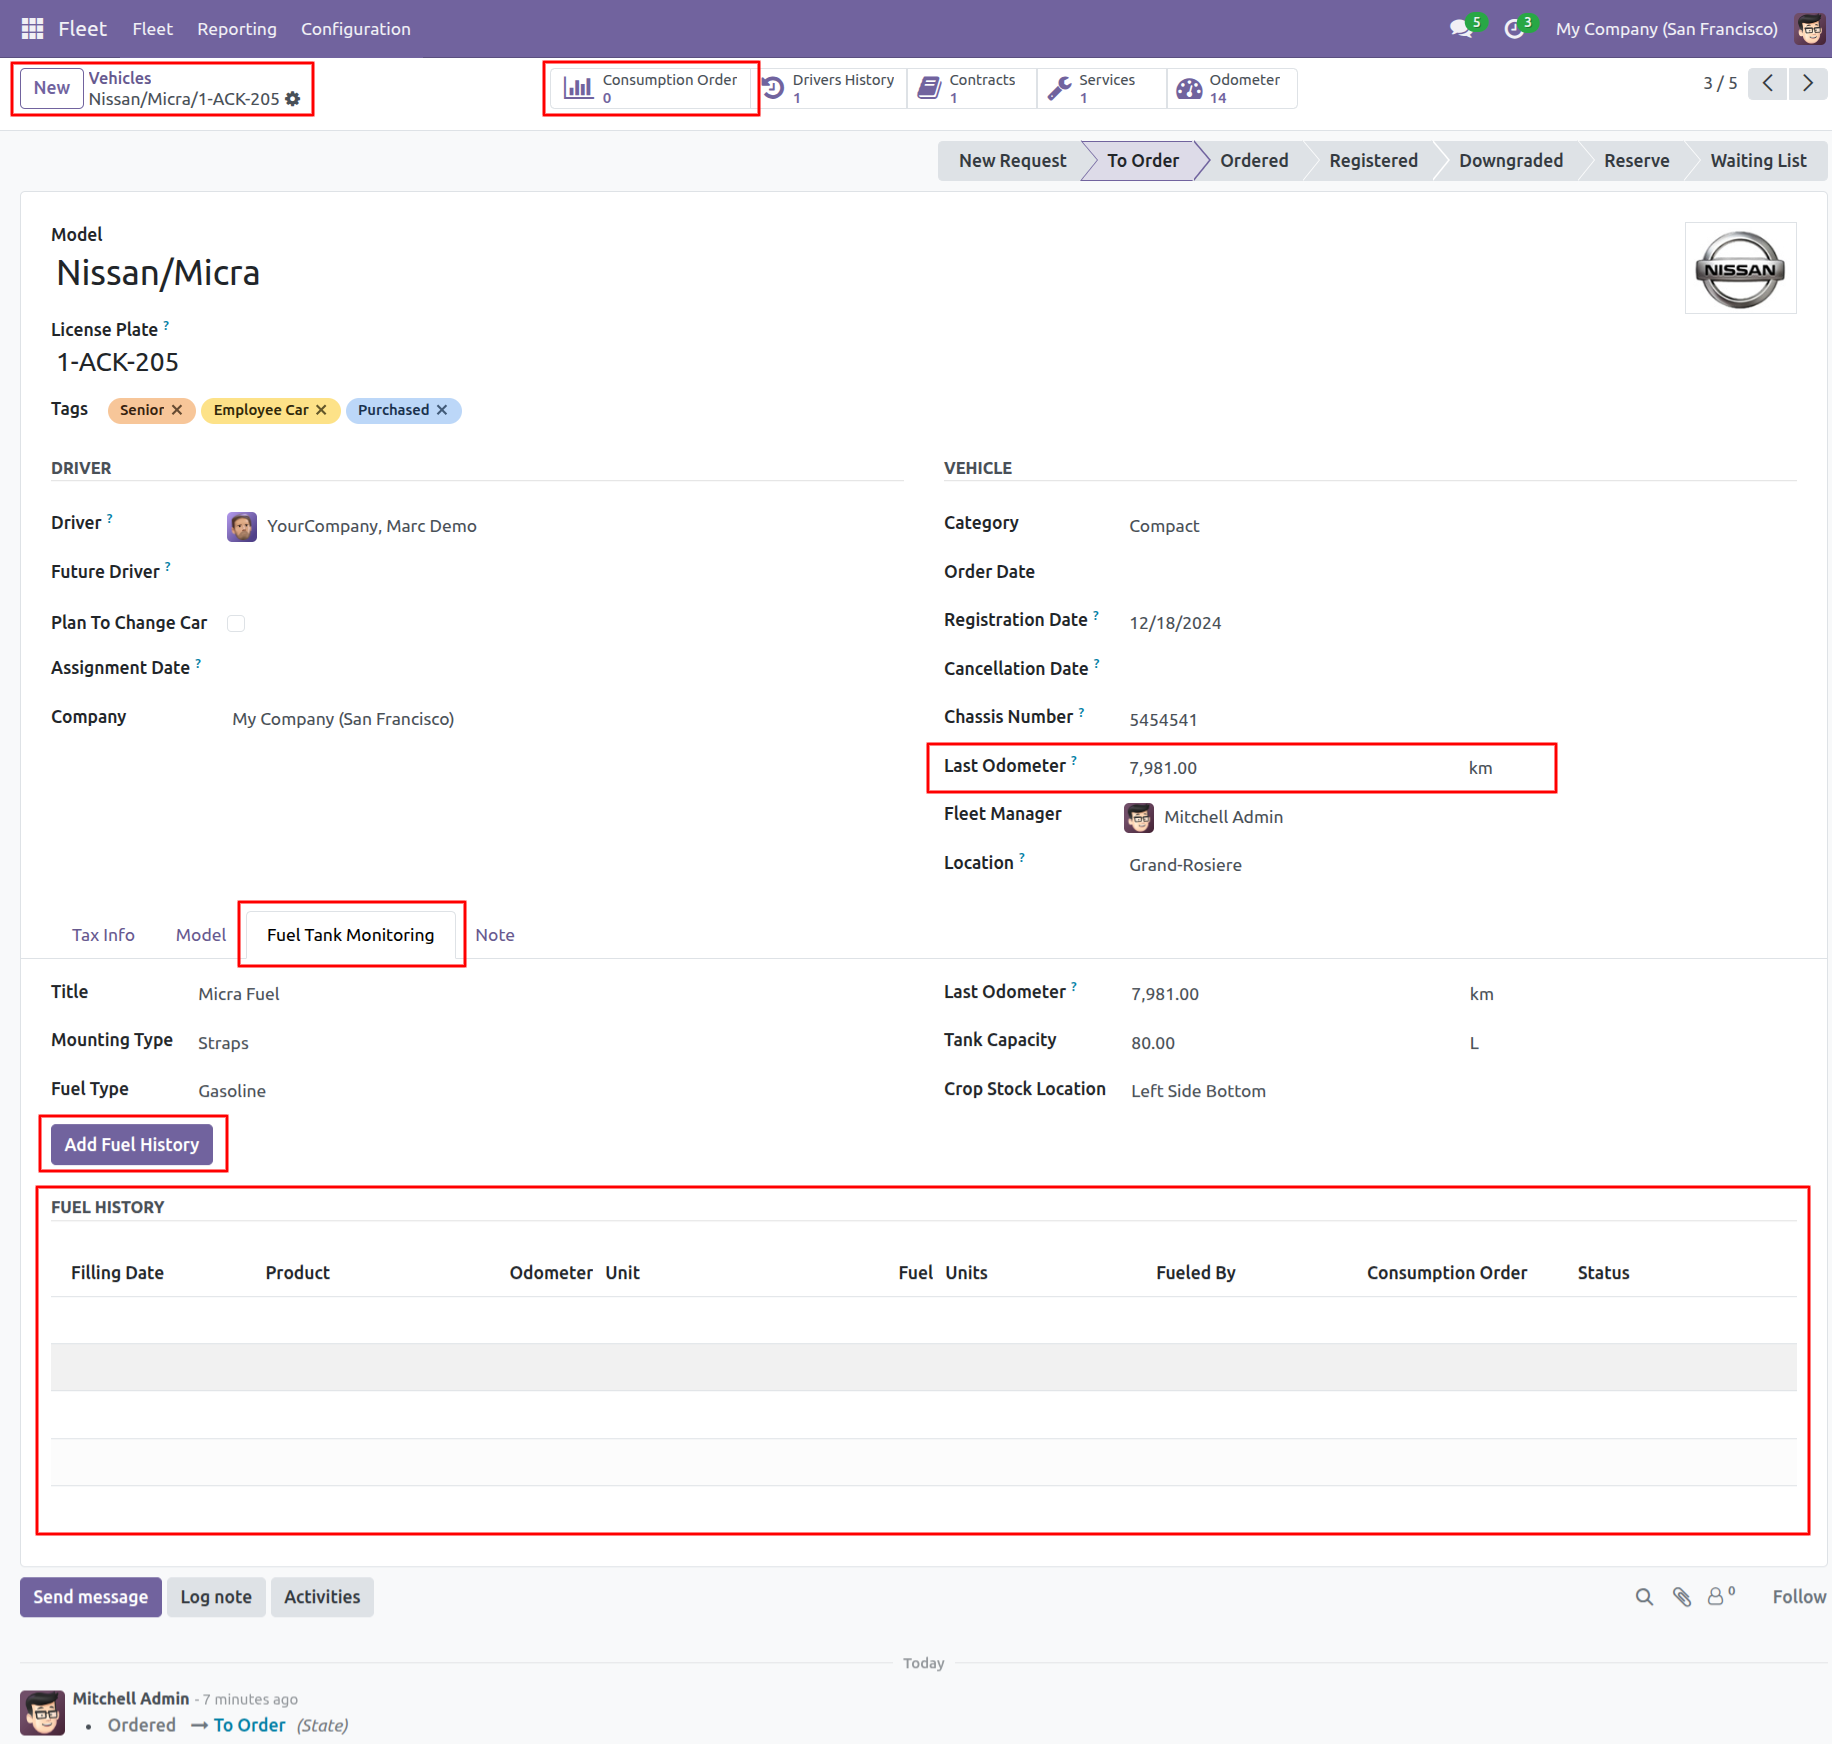1832x1744 pixels.
Task: Open the activities clock icon
Action: [1515, 29]
